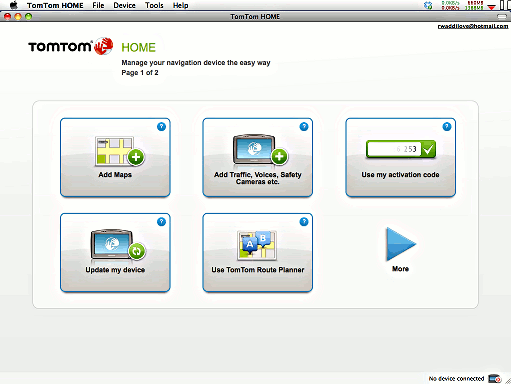Open the TomTom HOME application menu
This screenshot has height=384, width=511.
[55, 5]
